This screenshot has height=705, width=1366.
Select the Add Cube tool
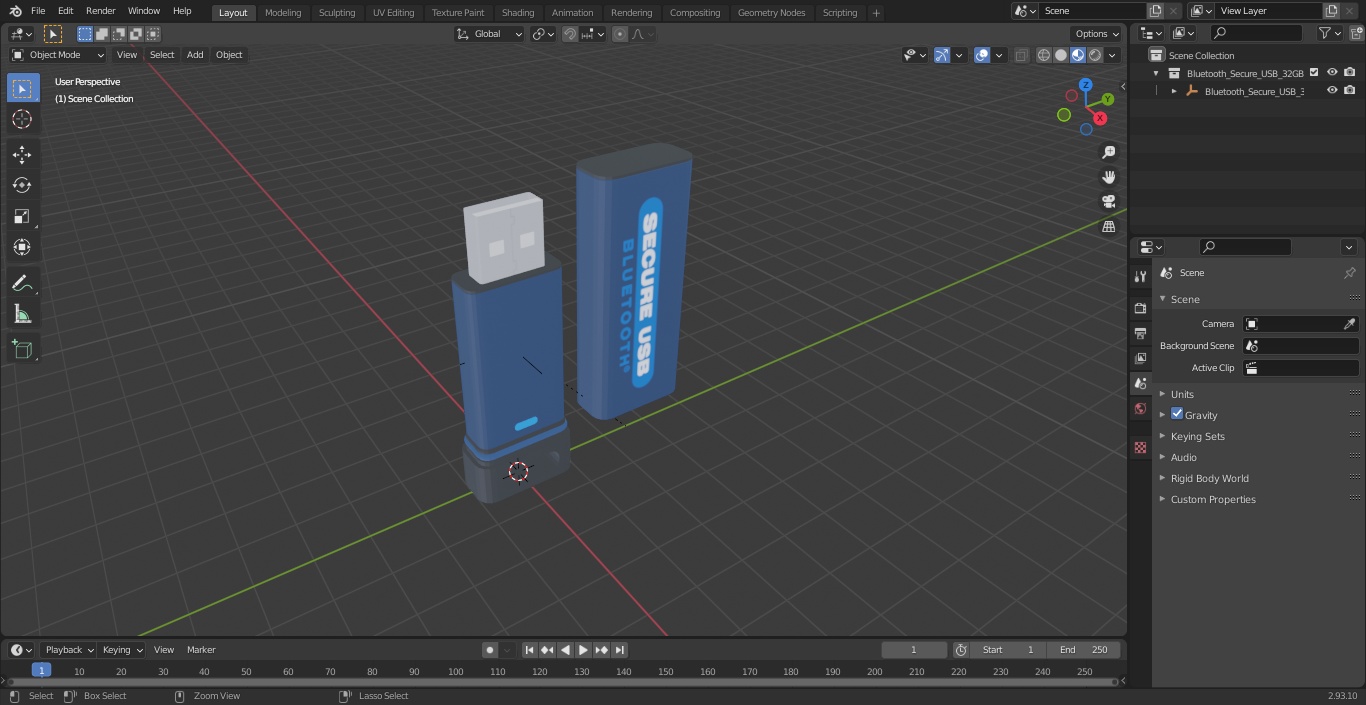[x=22, y=349]
